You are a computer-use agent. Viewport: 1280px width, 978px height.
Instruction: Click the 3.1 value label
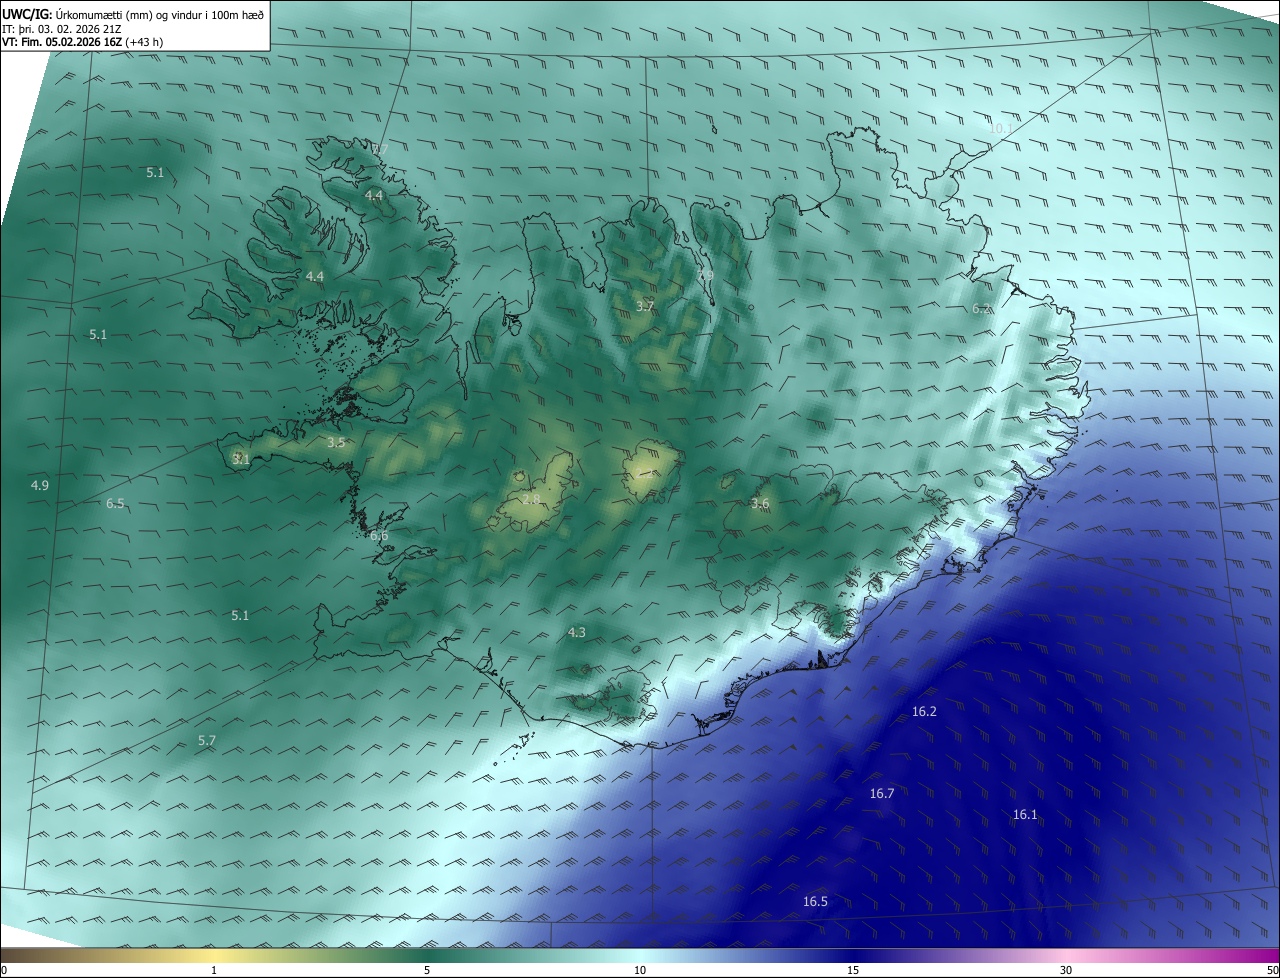coord(241,459)
